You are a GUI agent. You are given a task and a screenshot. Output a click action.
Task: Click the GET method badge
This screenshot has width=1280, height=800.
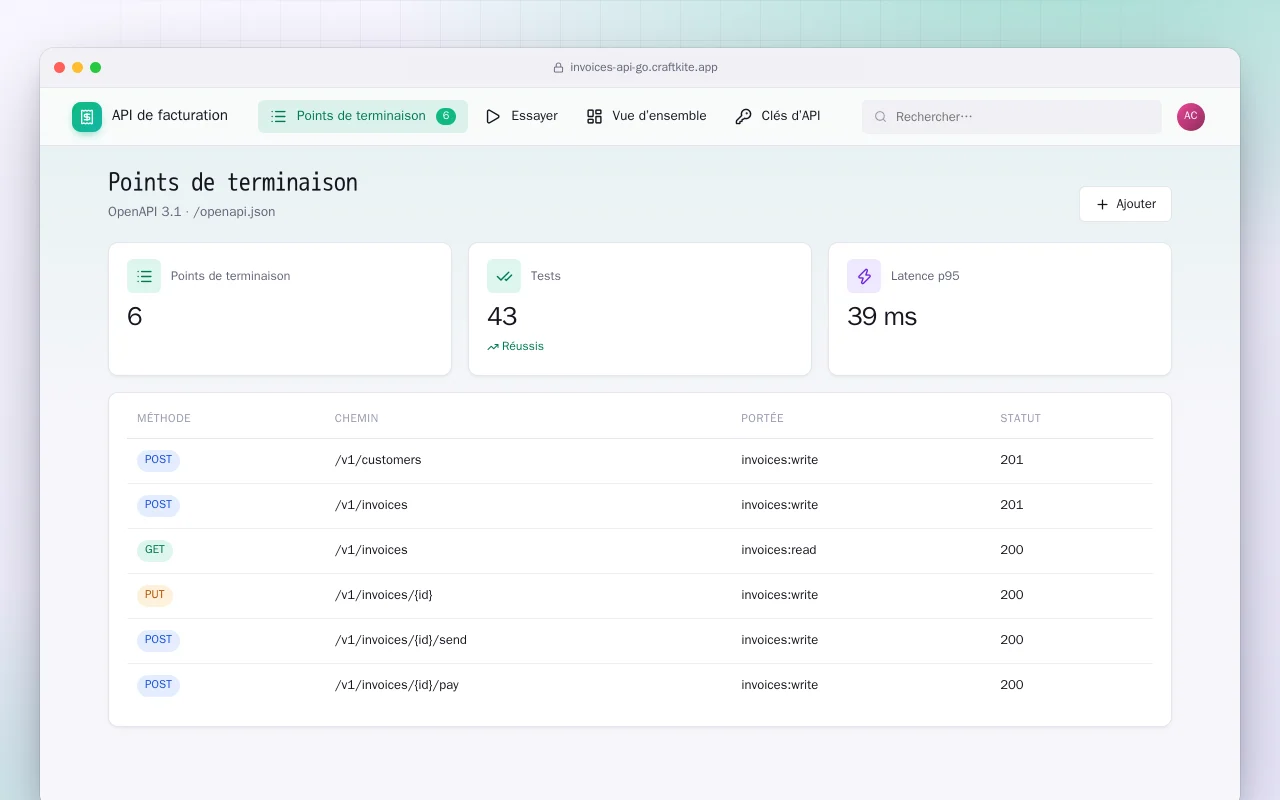coord(155,551)
